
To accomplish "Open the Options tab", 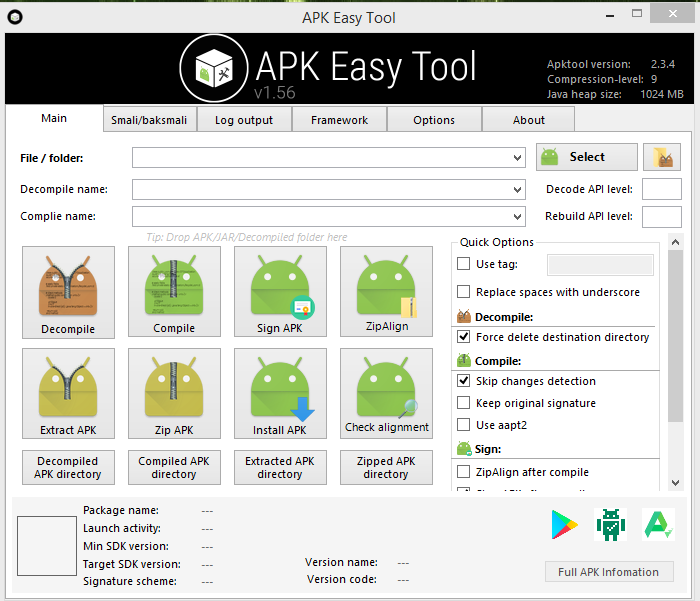I will pyautogui.click(x=434, y=120).
